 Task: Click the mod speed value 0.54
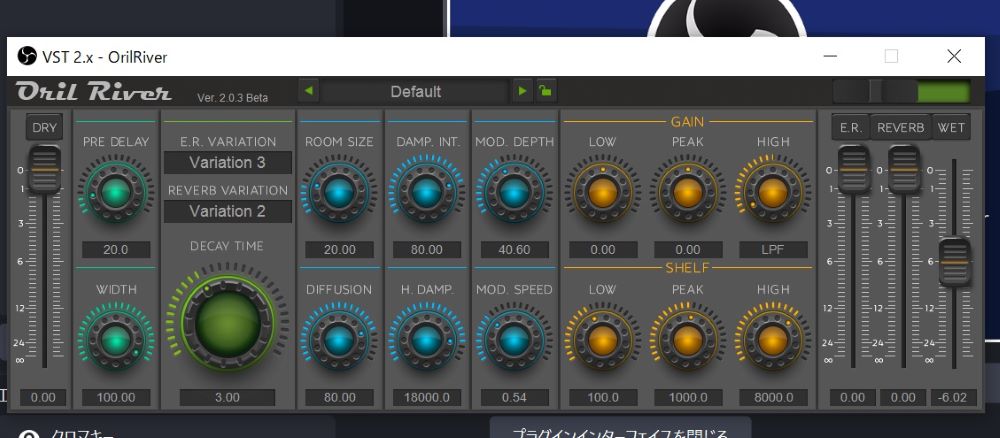514,398
